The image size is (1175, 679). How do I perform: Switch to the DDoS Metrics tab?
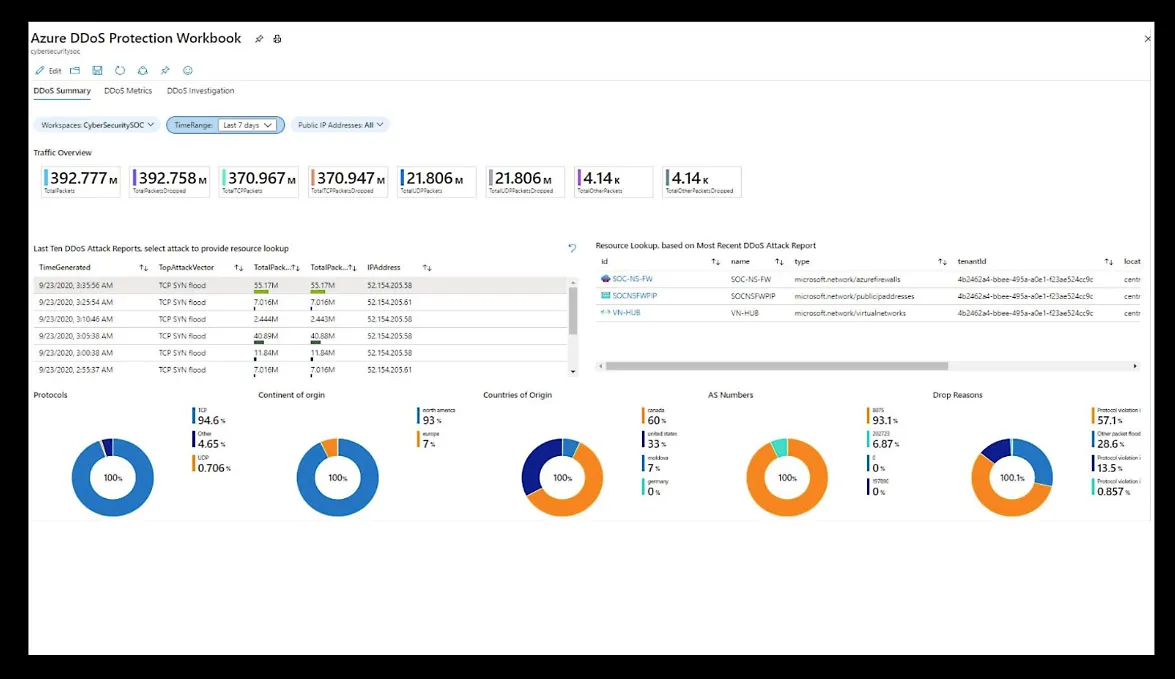tap(128, 91)
